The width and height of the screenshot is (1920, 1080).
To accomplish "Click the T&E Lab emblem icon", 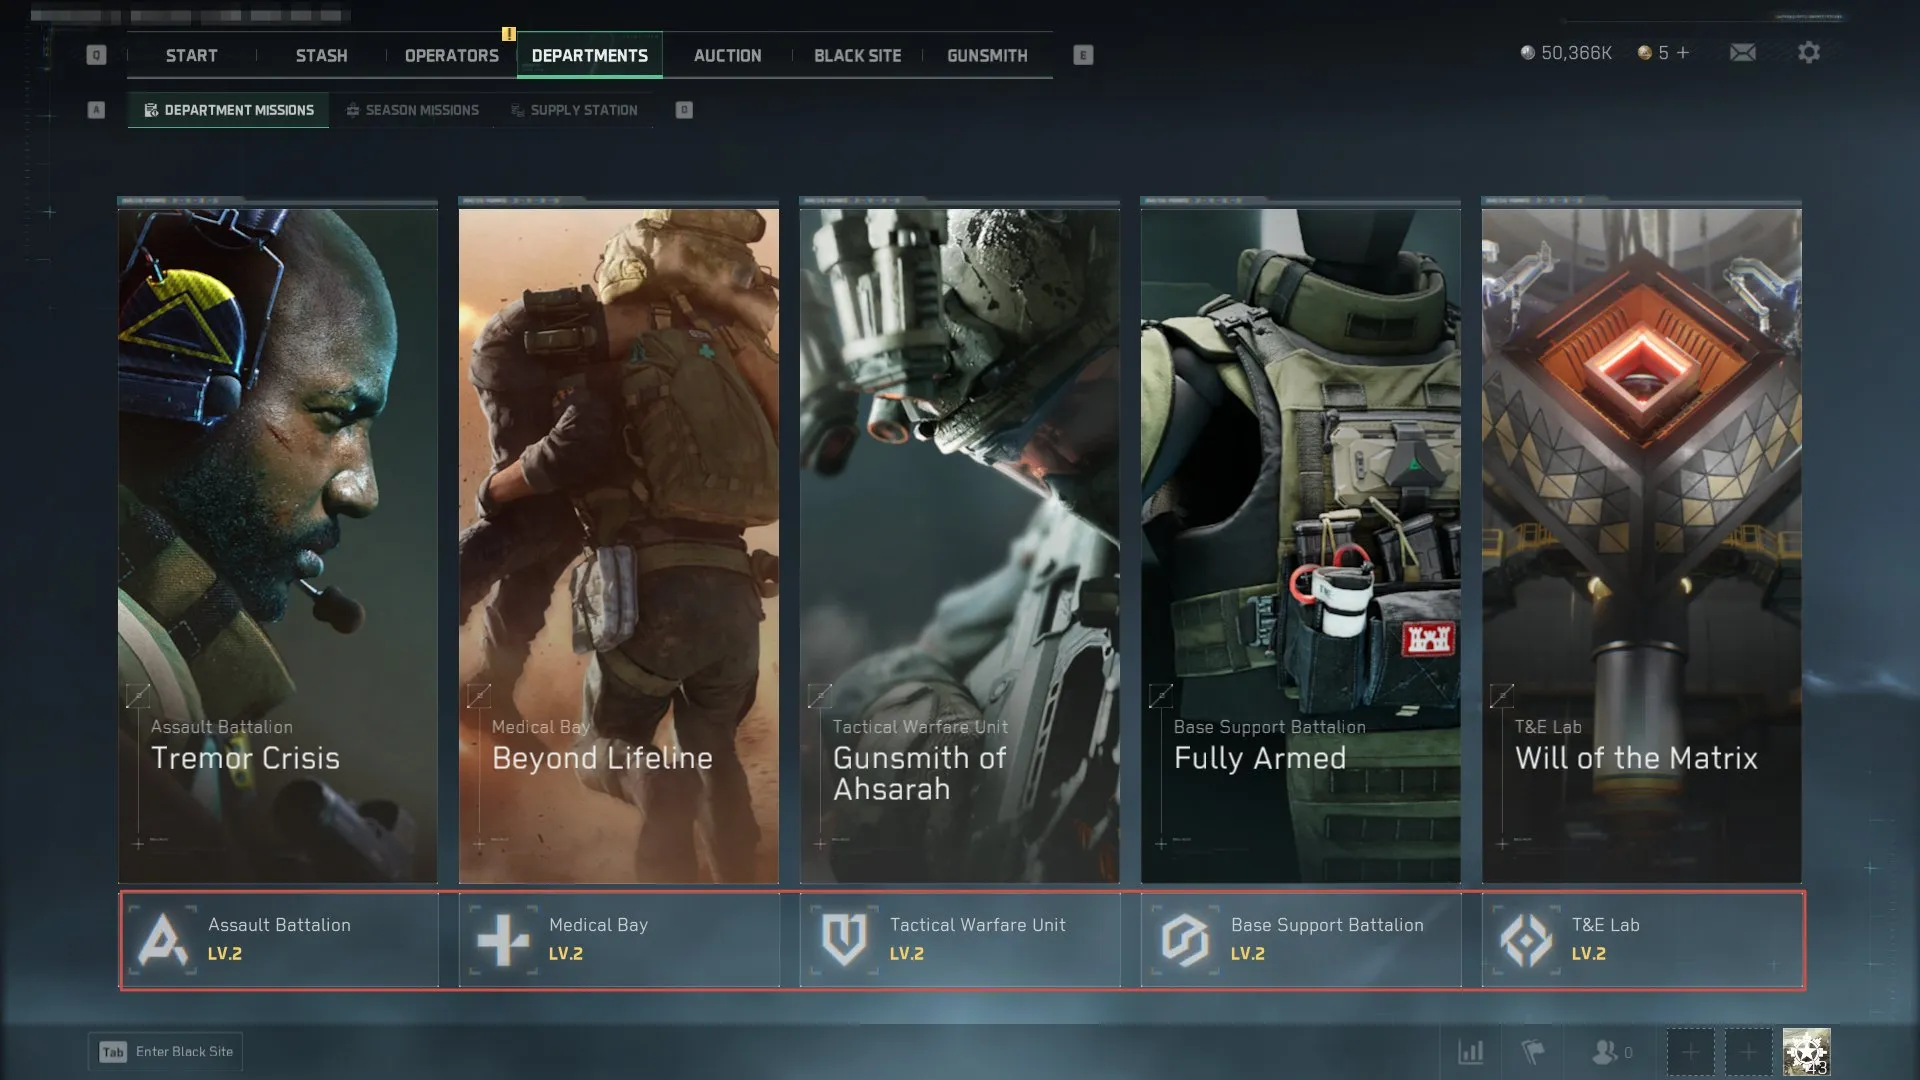I will pos(1526,940).
